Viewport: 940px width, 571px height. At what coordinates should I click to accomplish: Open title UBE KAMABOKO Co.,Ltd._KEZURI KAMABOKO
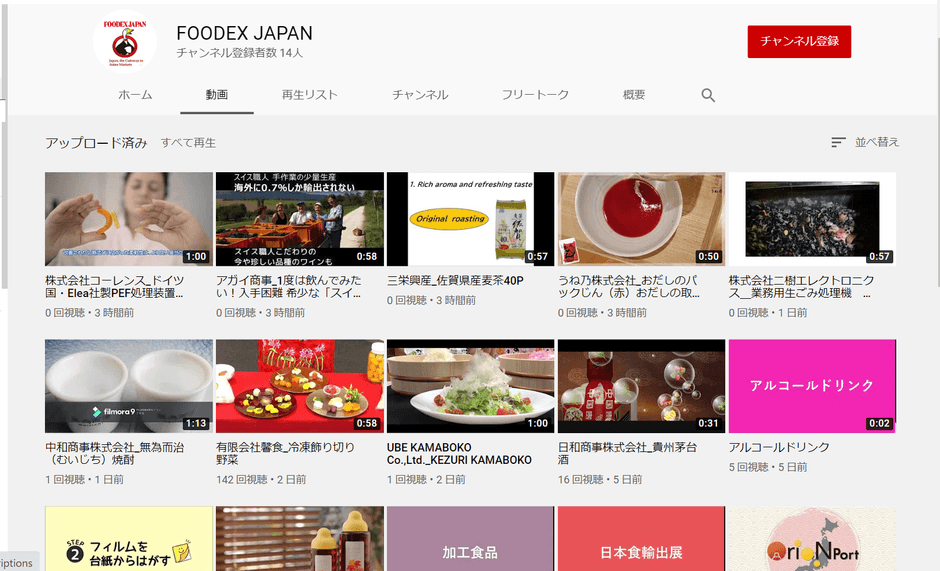[459, 453]
